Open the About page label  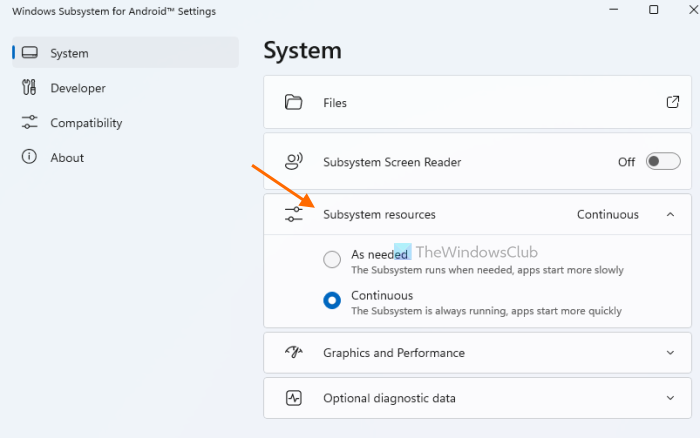[67, 158]
